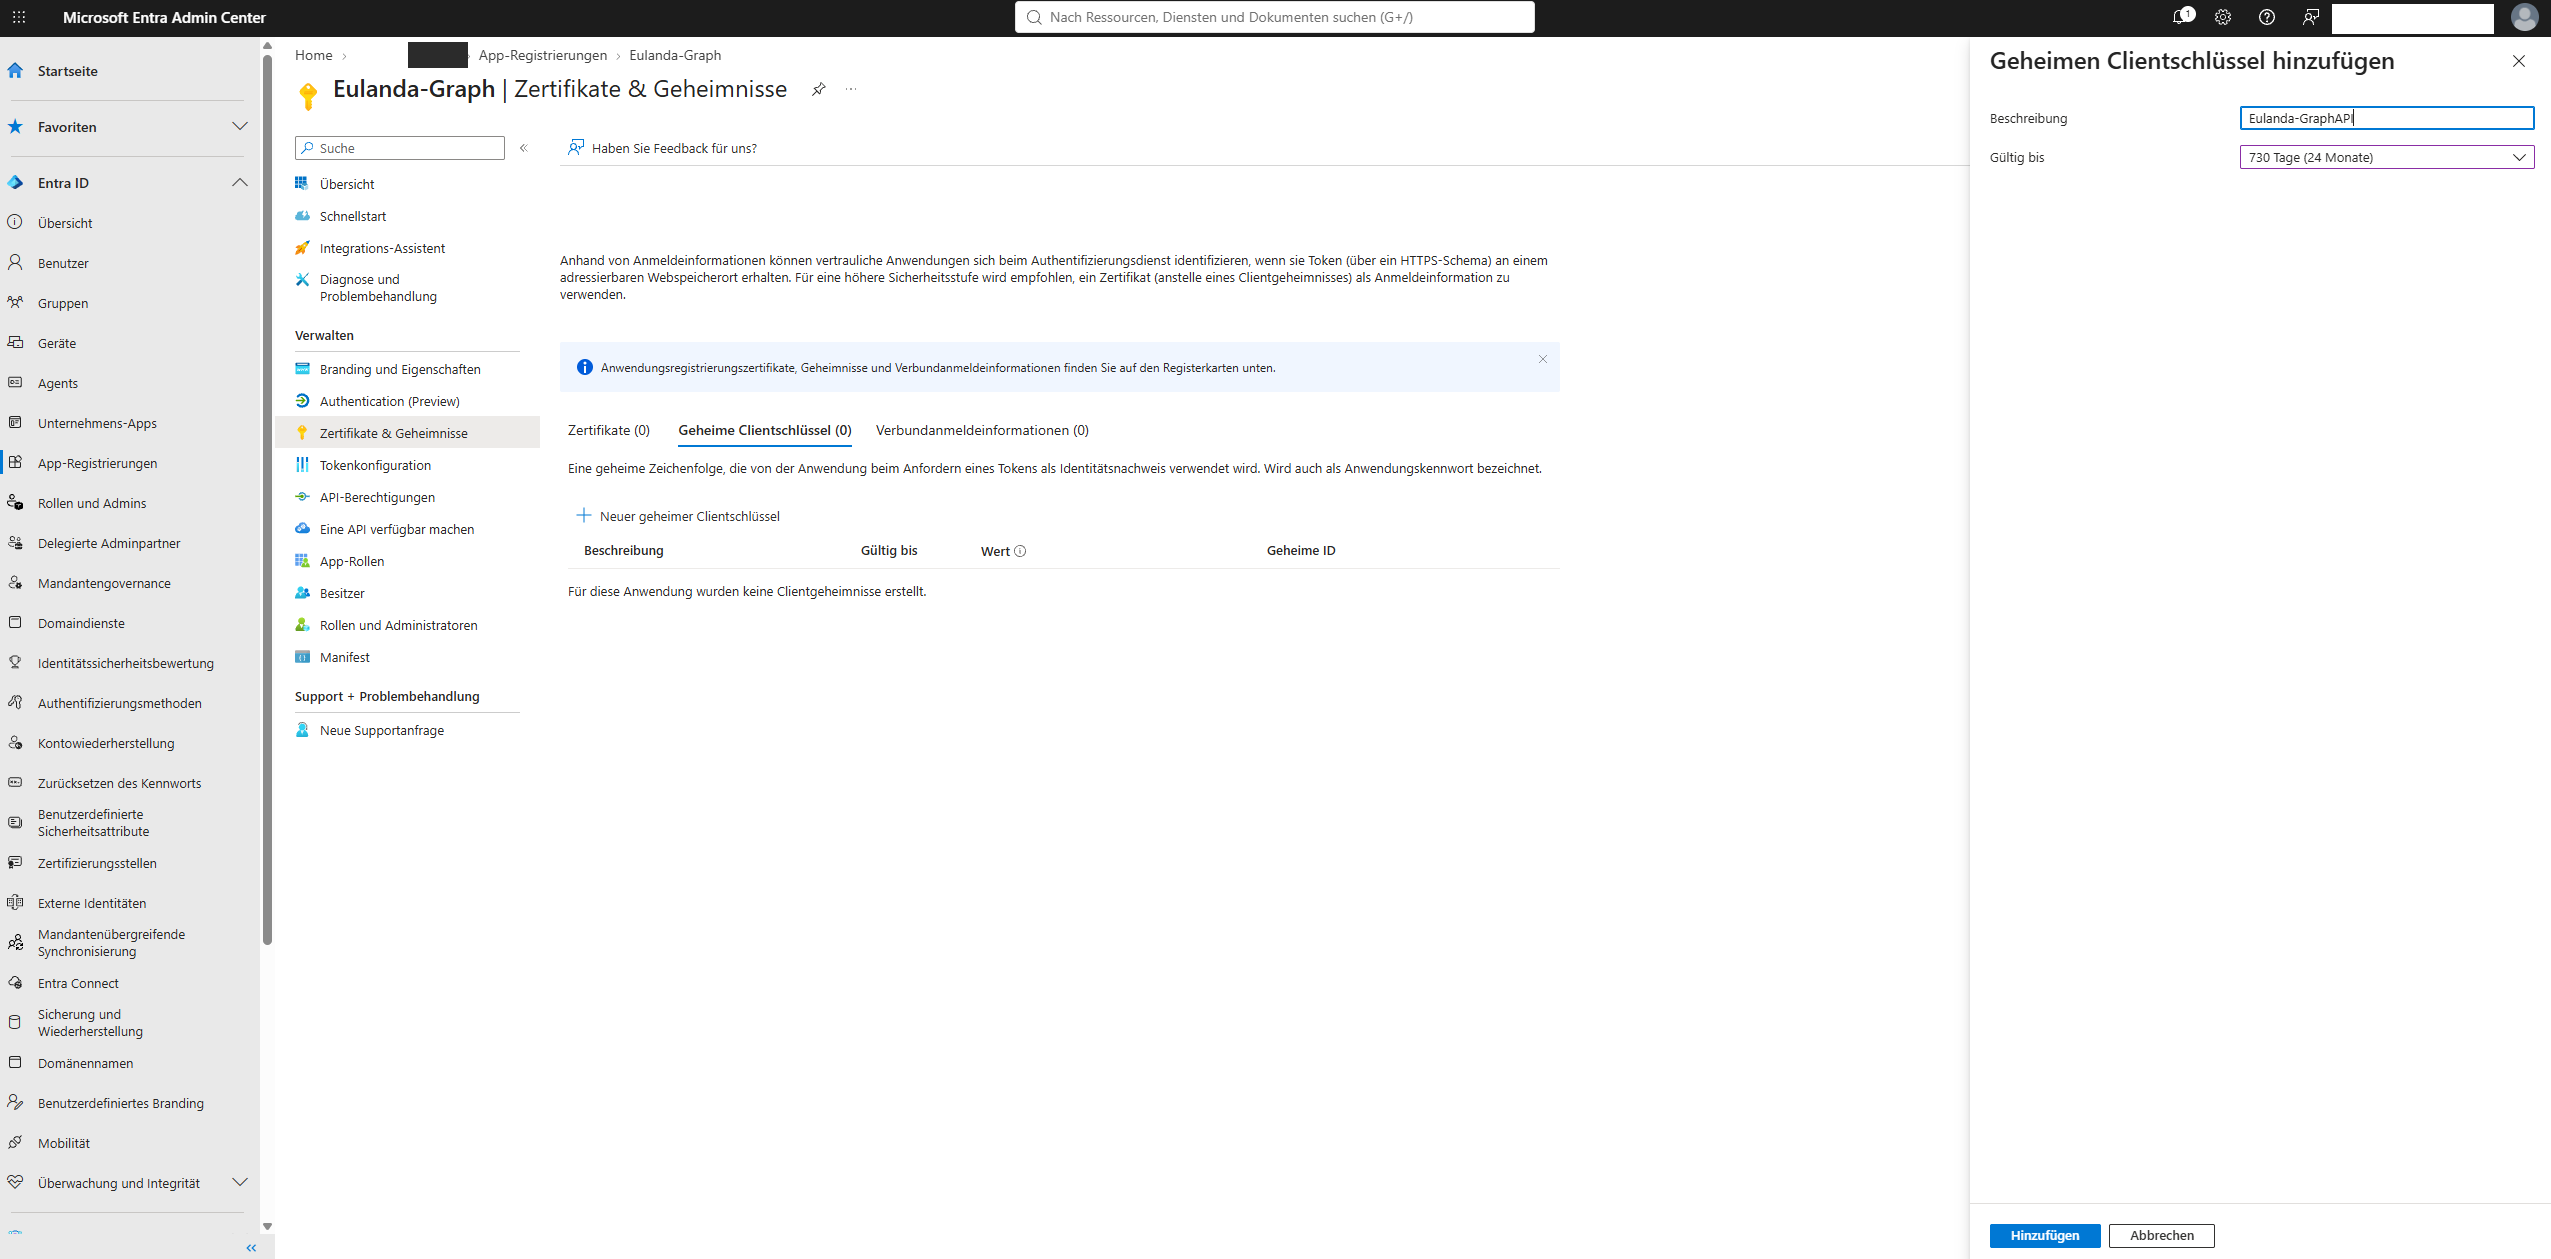Image resolution: width=2551 pixels, height=1259 pixels.
Task: Collapse the resource menu with double chevron
Action: click(x=524, y=148)
